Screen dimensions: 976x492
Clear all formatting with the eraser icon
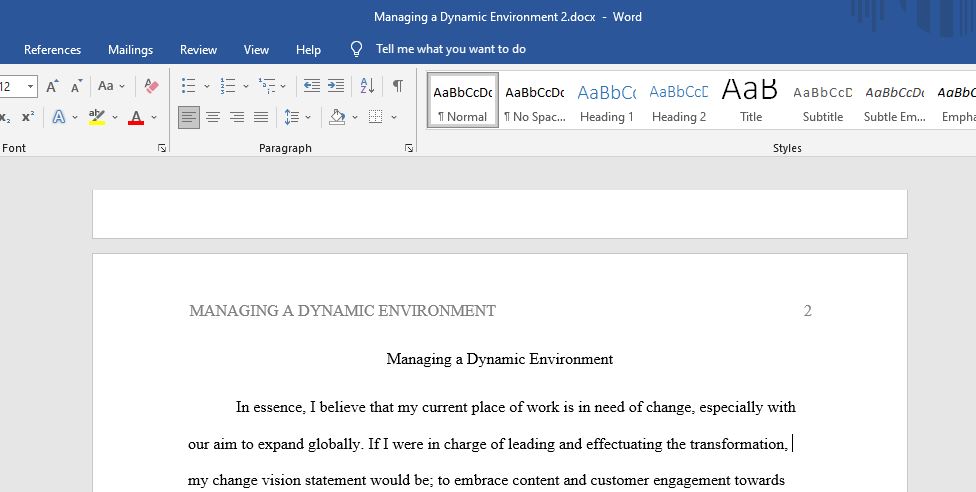coord(151,86)
